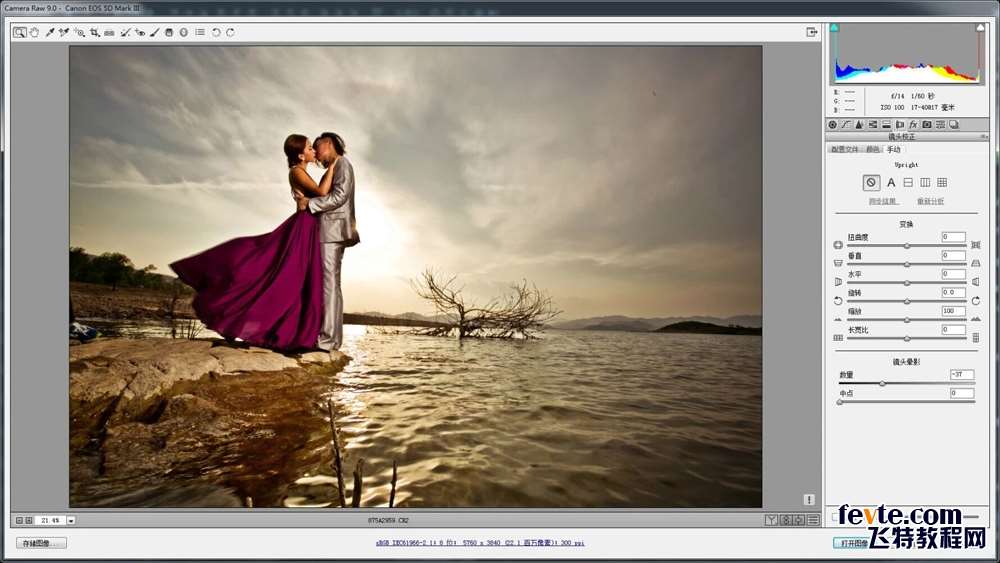Toggle full screen mode icon
Image resolution: width=1000 pixels, height=563 pixels.
tap(812, 32)
